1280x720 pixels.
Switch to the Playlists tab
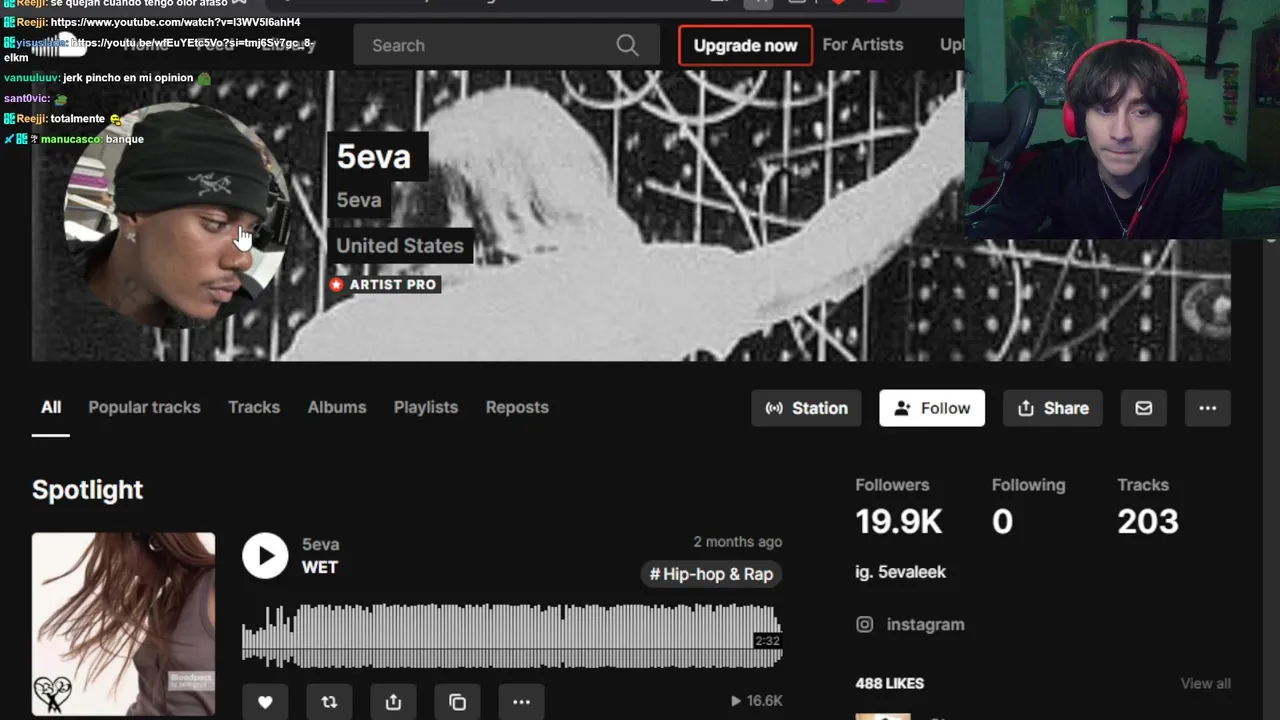pos(426,407)
